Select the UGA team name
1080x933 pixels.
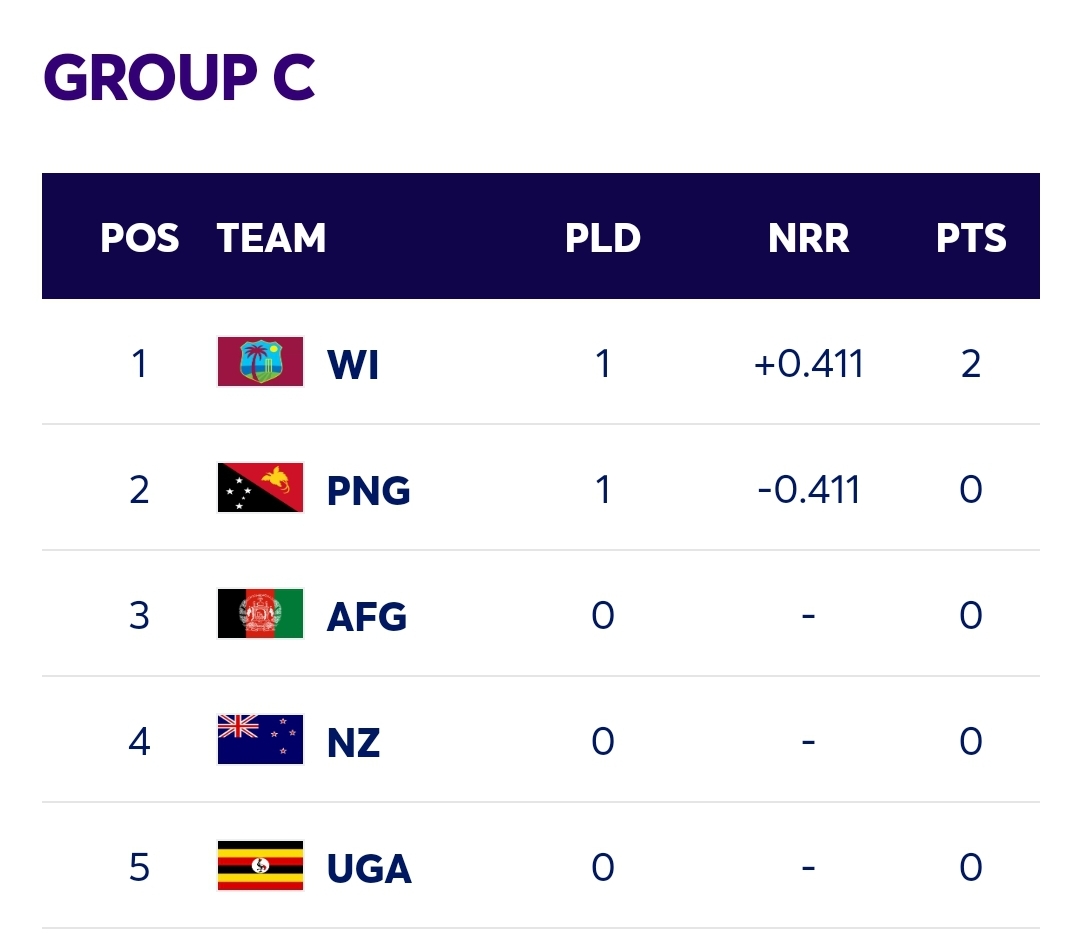tap(369, 868)
